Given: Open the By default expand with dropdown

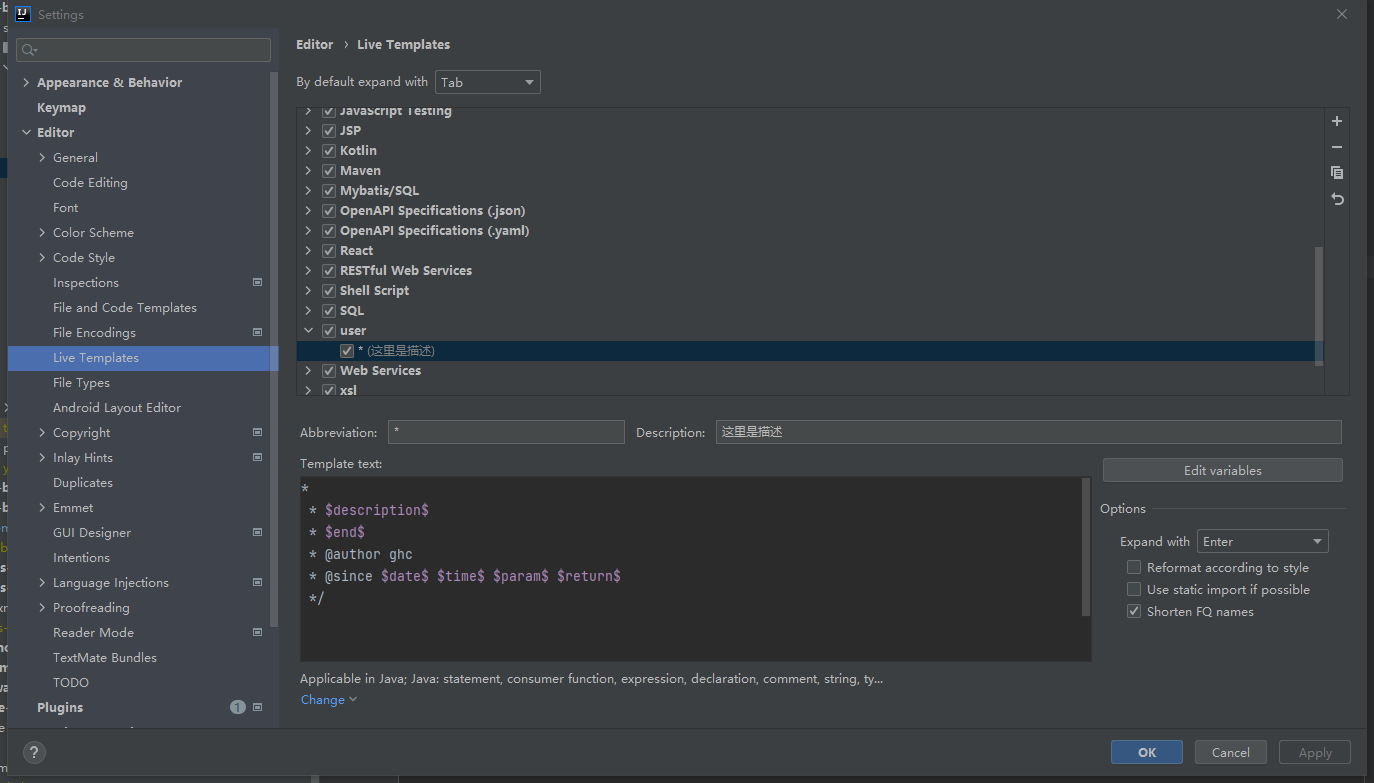Looking at the screenshot, I should [x=488, y=82].
